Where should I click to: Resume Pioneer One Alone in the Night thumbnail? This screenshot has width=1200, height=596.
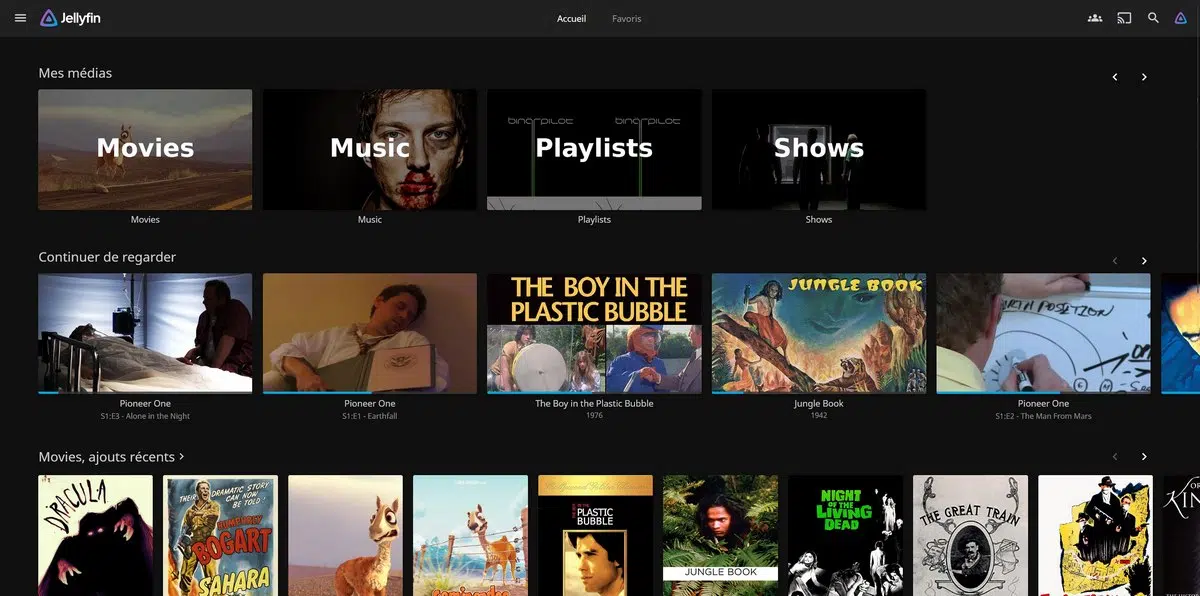pyautogui.click(x=145, y=333)
